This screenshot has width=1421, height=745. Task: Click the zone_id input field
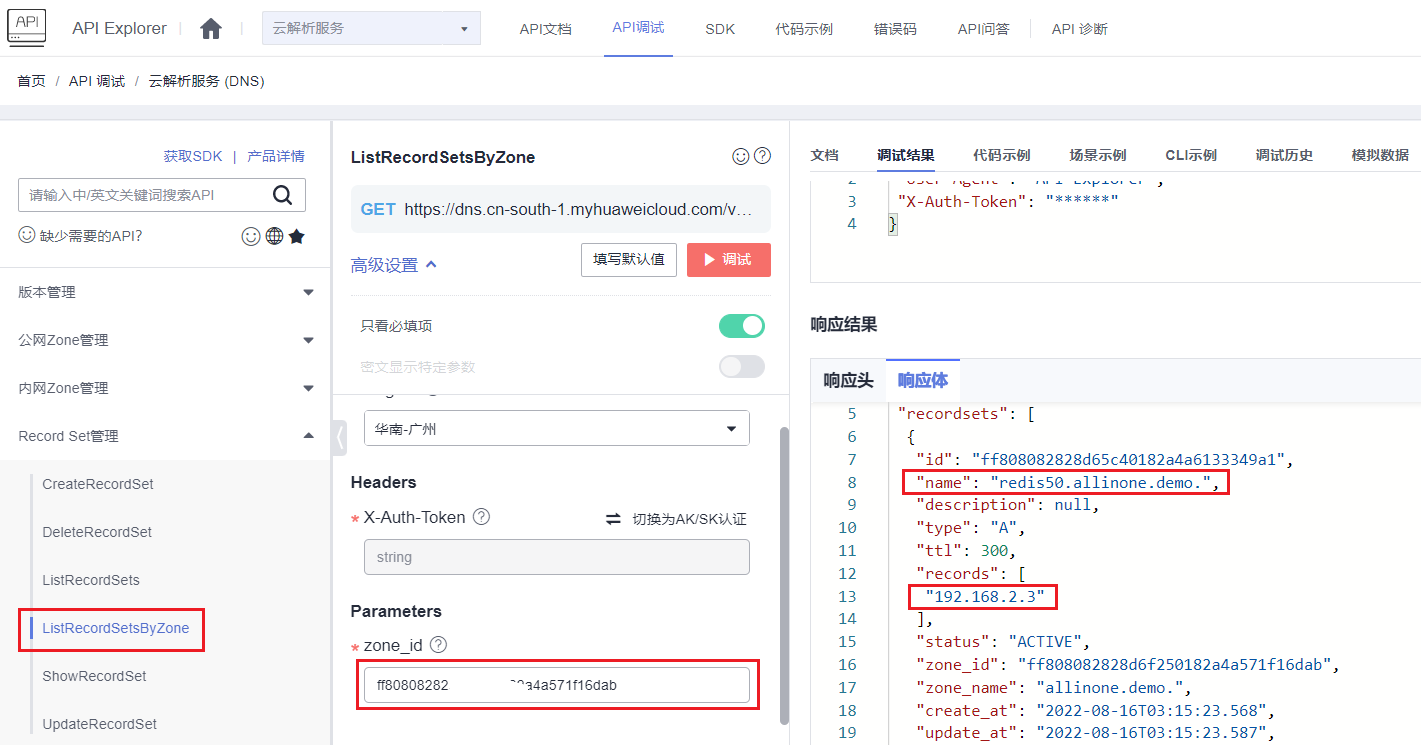[x=556, y=685]
